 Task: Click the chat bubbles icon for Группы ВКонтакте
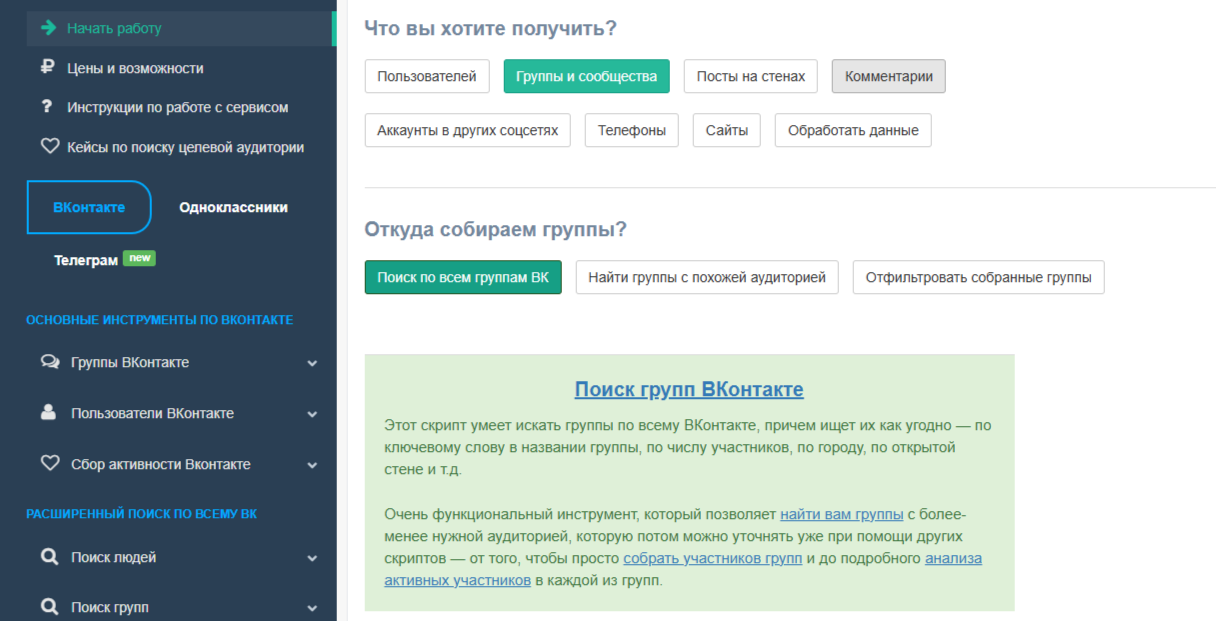(x=50, y=362)
